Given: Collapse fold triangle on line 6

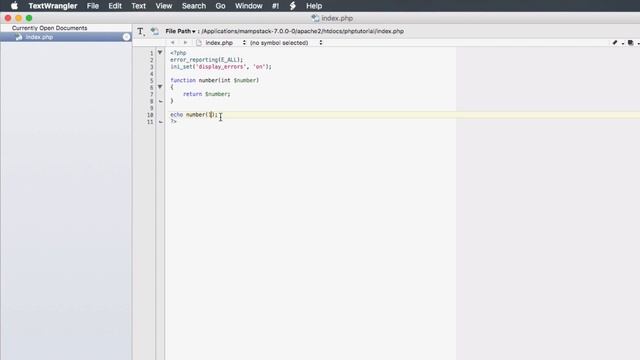Looking at the screenshot, I should (160, 87).
